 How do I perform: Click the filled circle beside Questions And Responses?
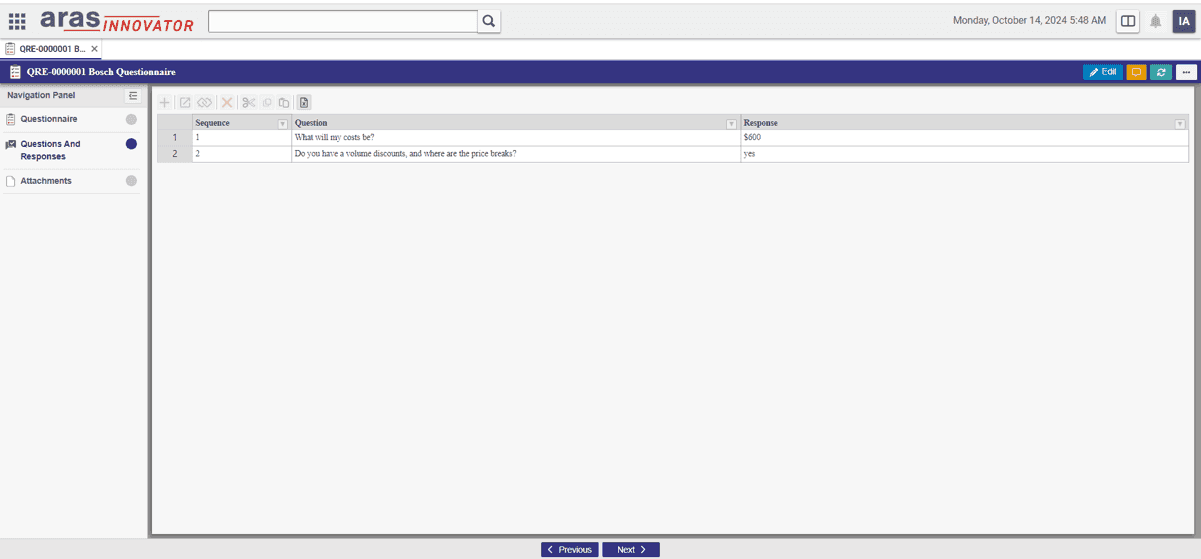(131, 144)
